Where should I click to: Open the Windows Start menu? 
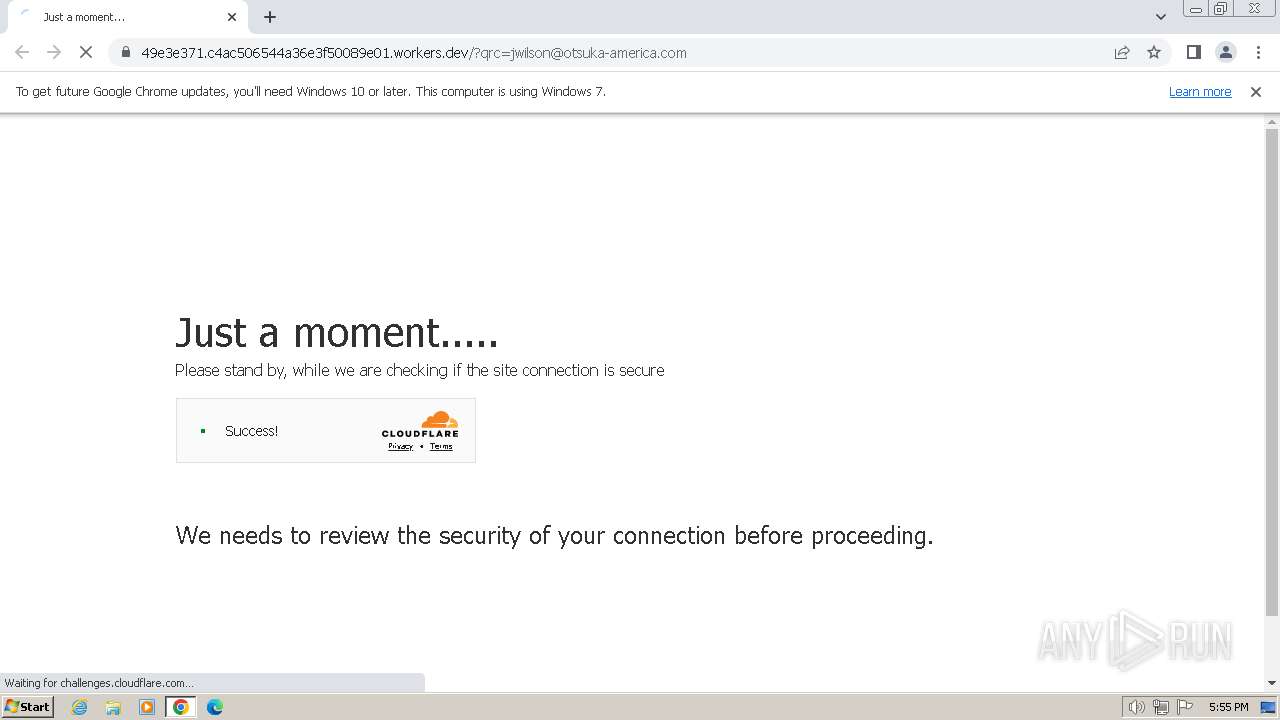(28, 706)
